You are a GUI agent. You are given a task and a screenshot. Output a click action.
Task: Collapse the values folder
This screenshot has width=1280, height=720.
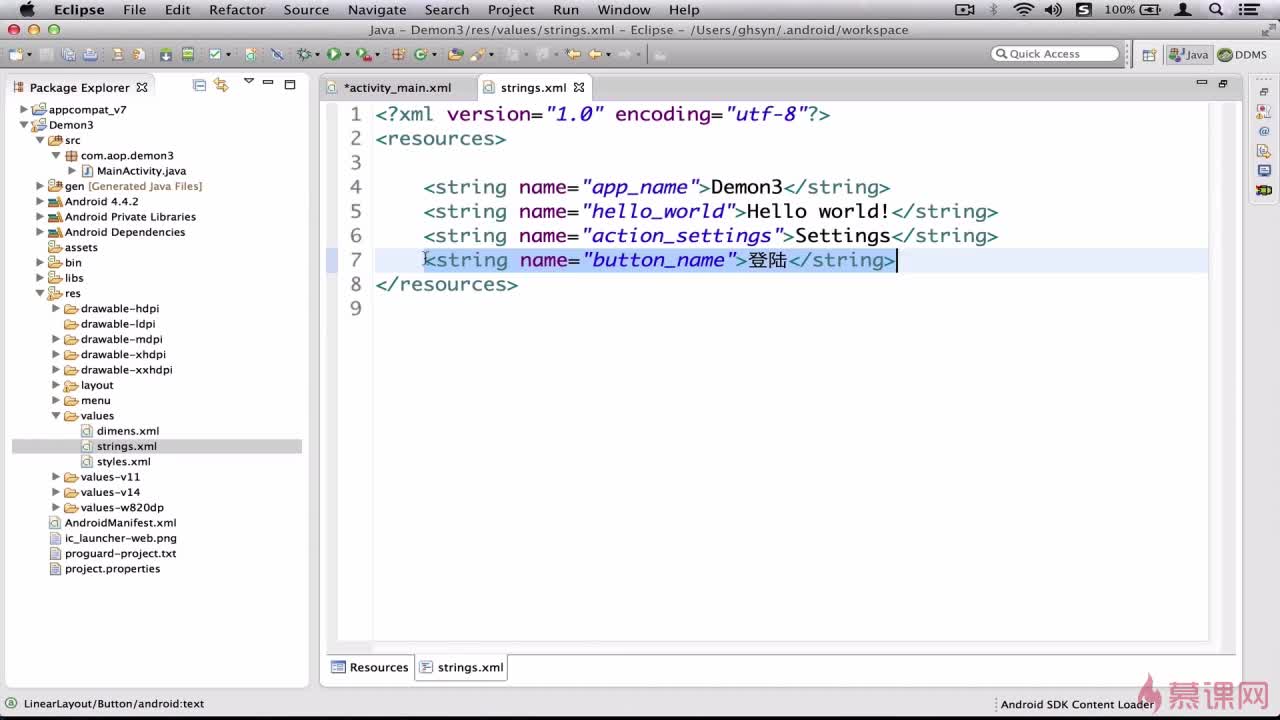pyautogui.click(x=56, y=416)
